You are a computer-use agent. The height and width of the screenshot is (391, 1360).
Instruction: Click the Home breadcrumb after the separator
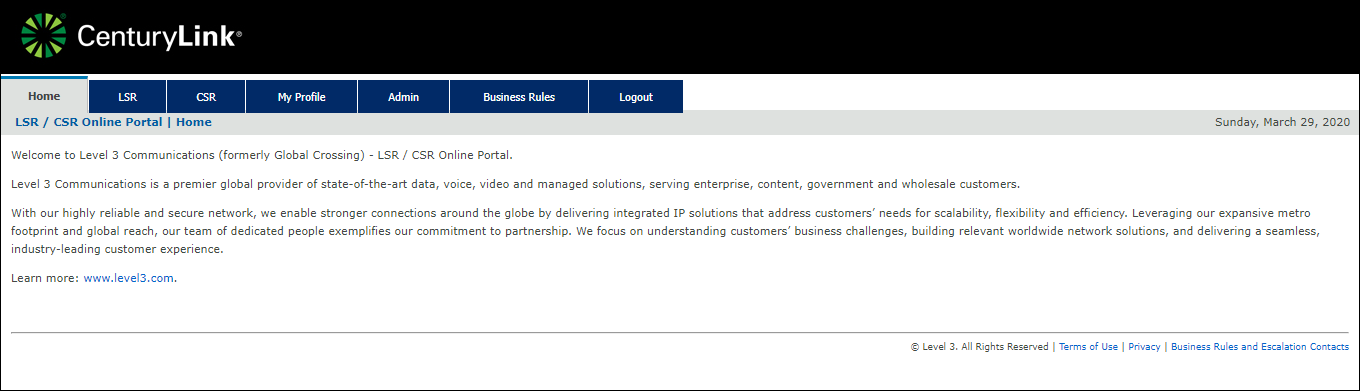194,122
